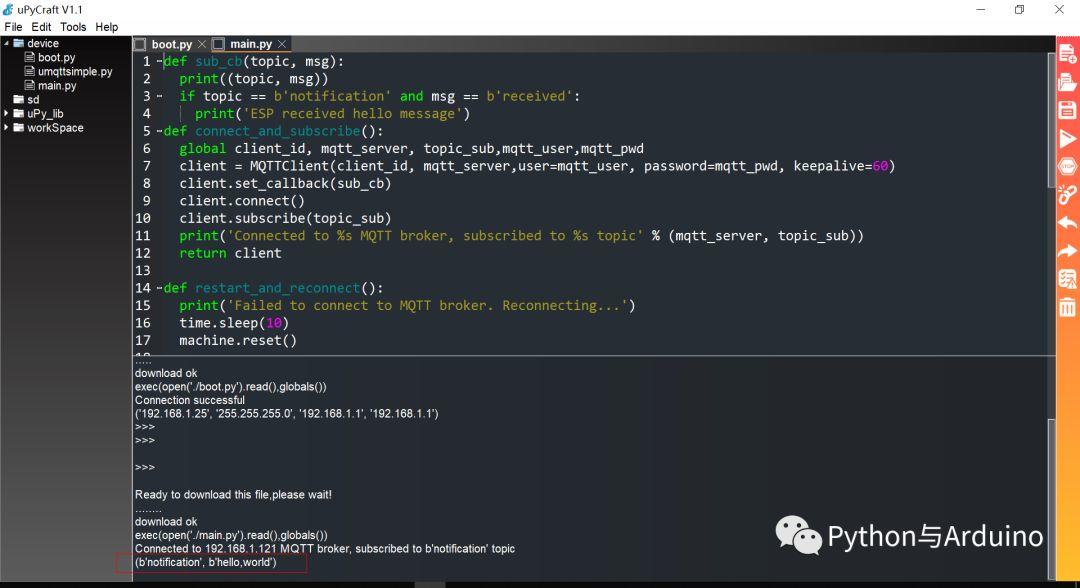Click the file icon beside main.py in tree
Viewport: 1080px width, 588px height.
coord(30,85)
